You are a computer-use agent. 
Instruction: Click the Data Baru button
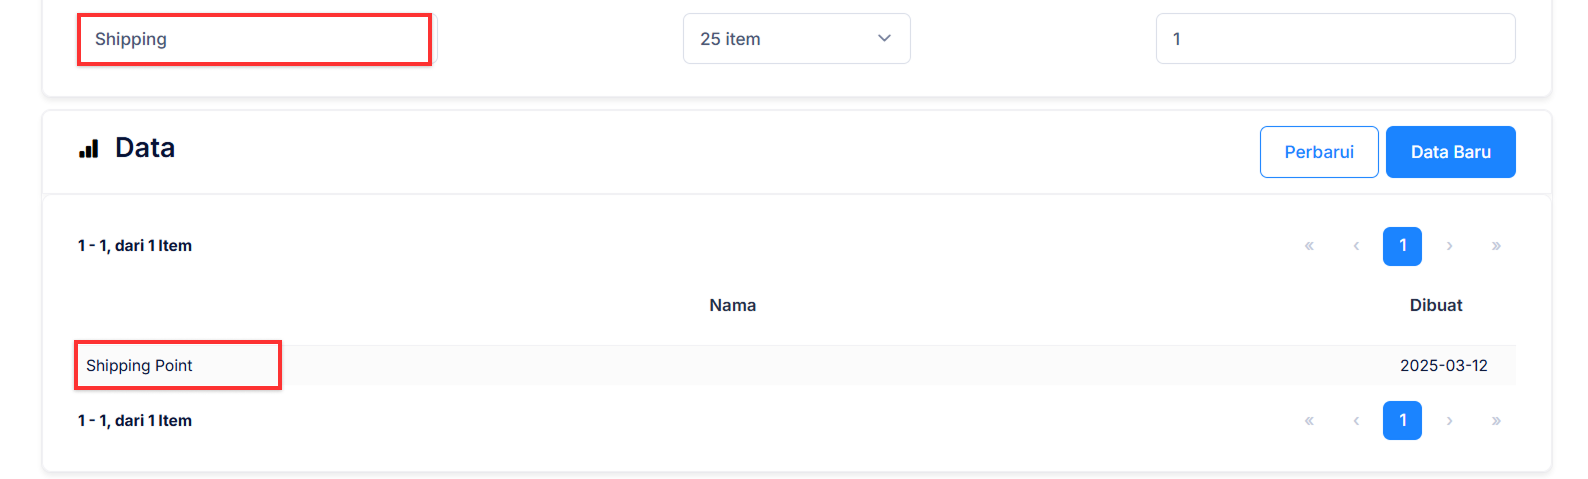click(1450, 152)
